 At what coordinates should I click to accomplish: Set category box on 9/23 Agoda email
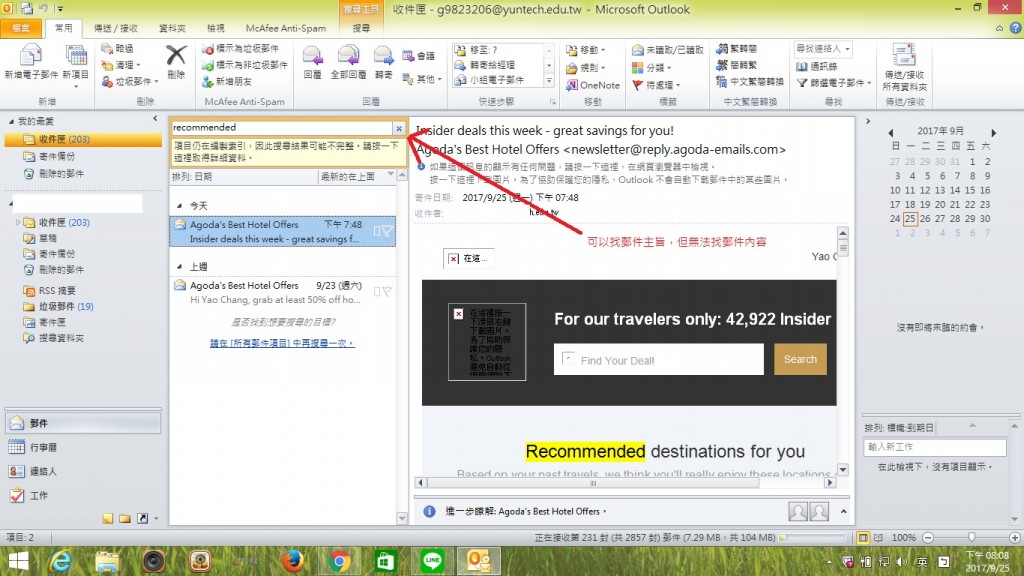pos(377,292)
